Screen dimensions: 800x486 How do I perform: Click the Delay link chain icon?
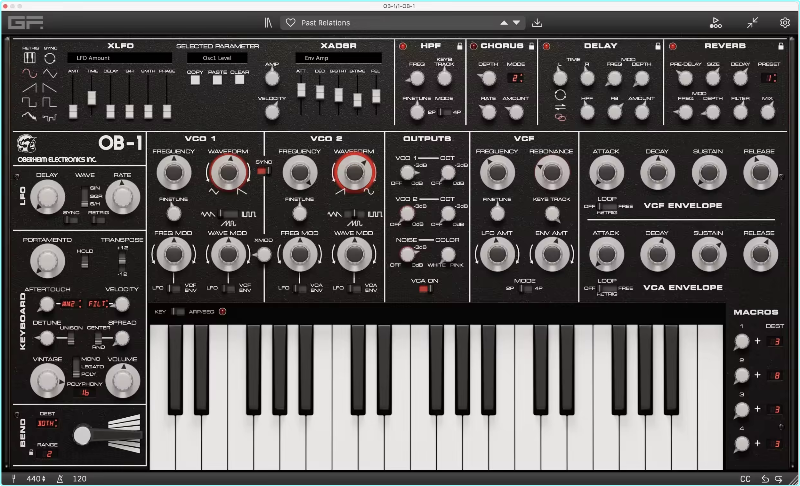pyautogui.click(x=560, y=118)
